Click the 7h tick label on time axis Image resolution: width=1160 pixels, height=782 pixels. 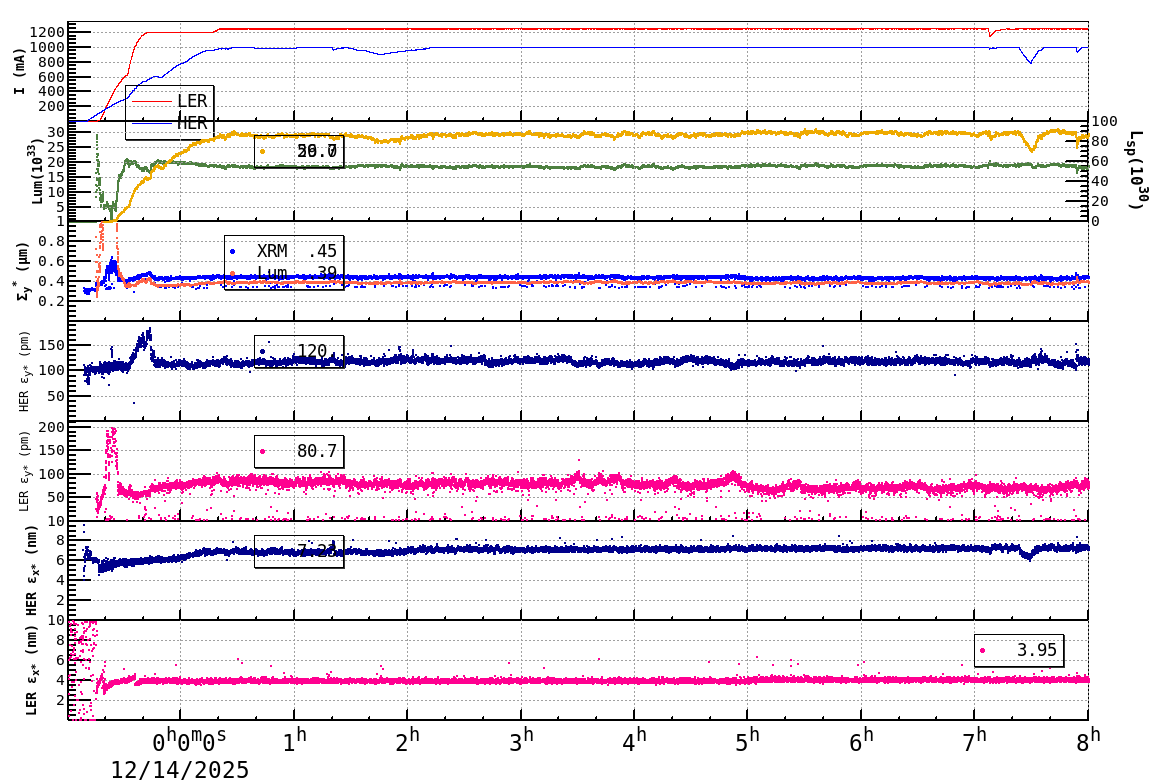tap(975, 741)
